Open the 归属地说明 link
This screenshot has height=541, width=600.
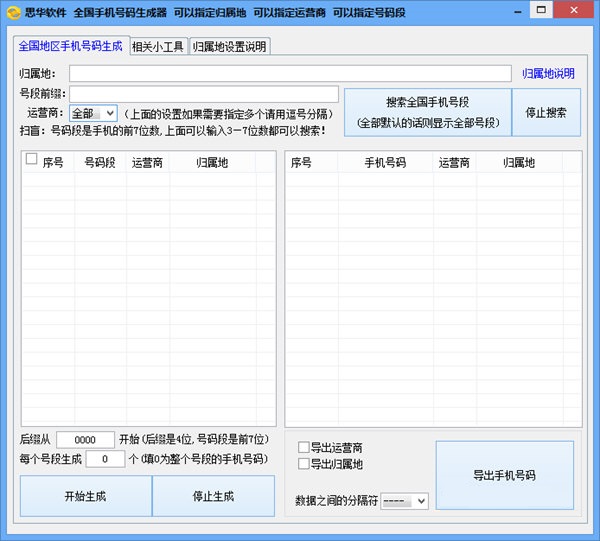(x=548, y=74)
